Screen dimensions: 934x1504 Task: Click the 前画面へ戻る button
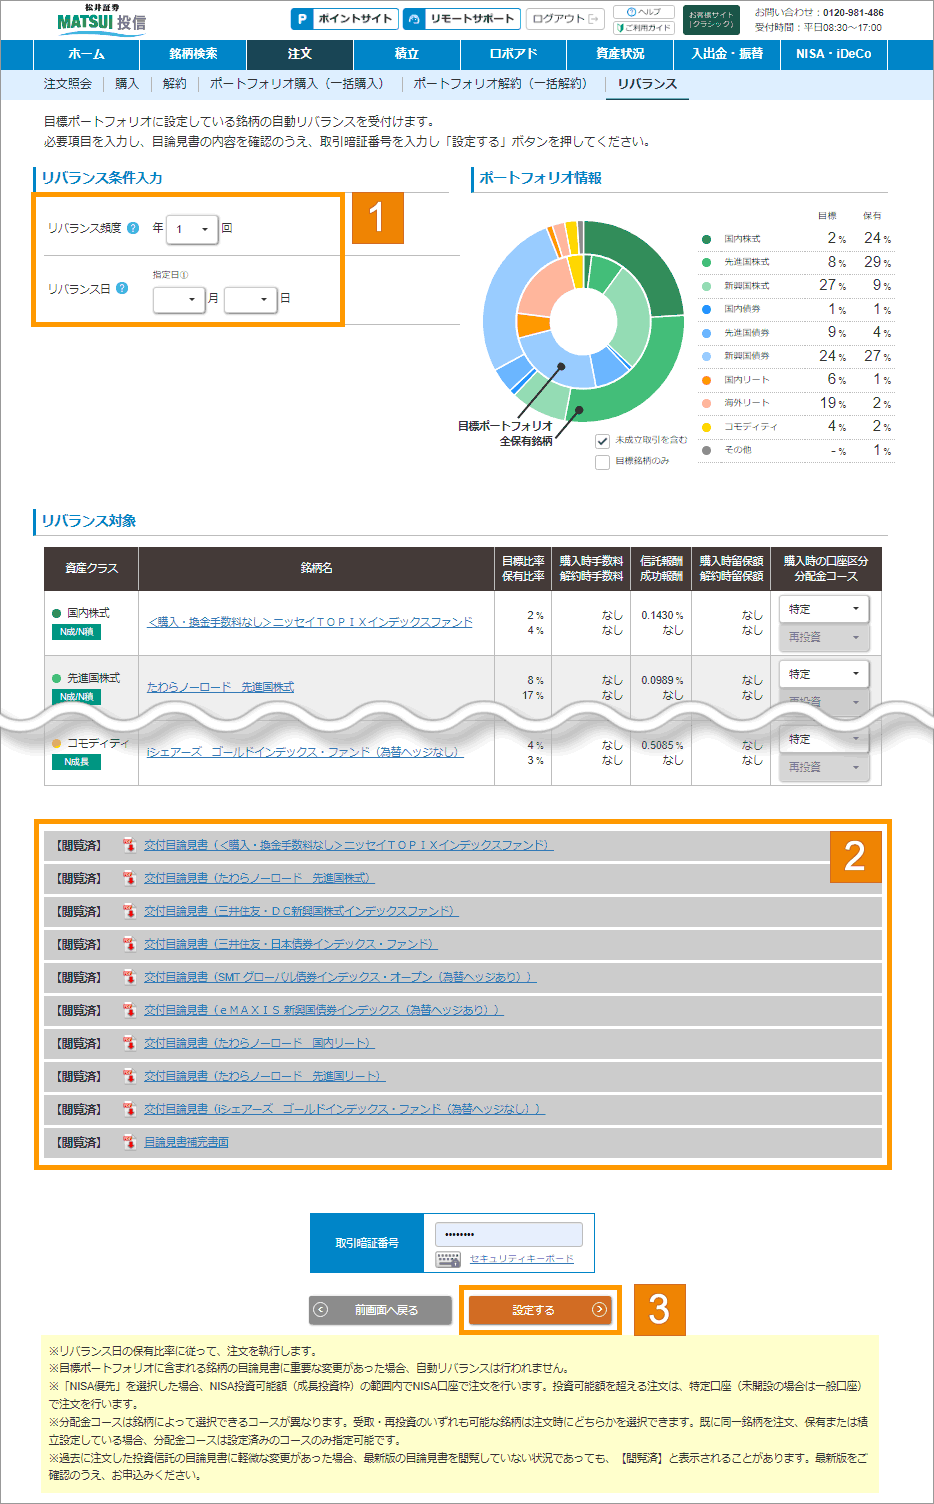coord(381,1310)
